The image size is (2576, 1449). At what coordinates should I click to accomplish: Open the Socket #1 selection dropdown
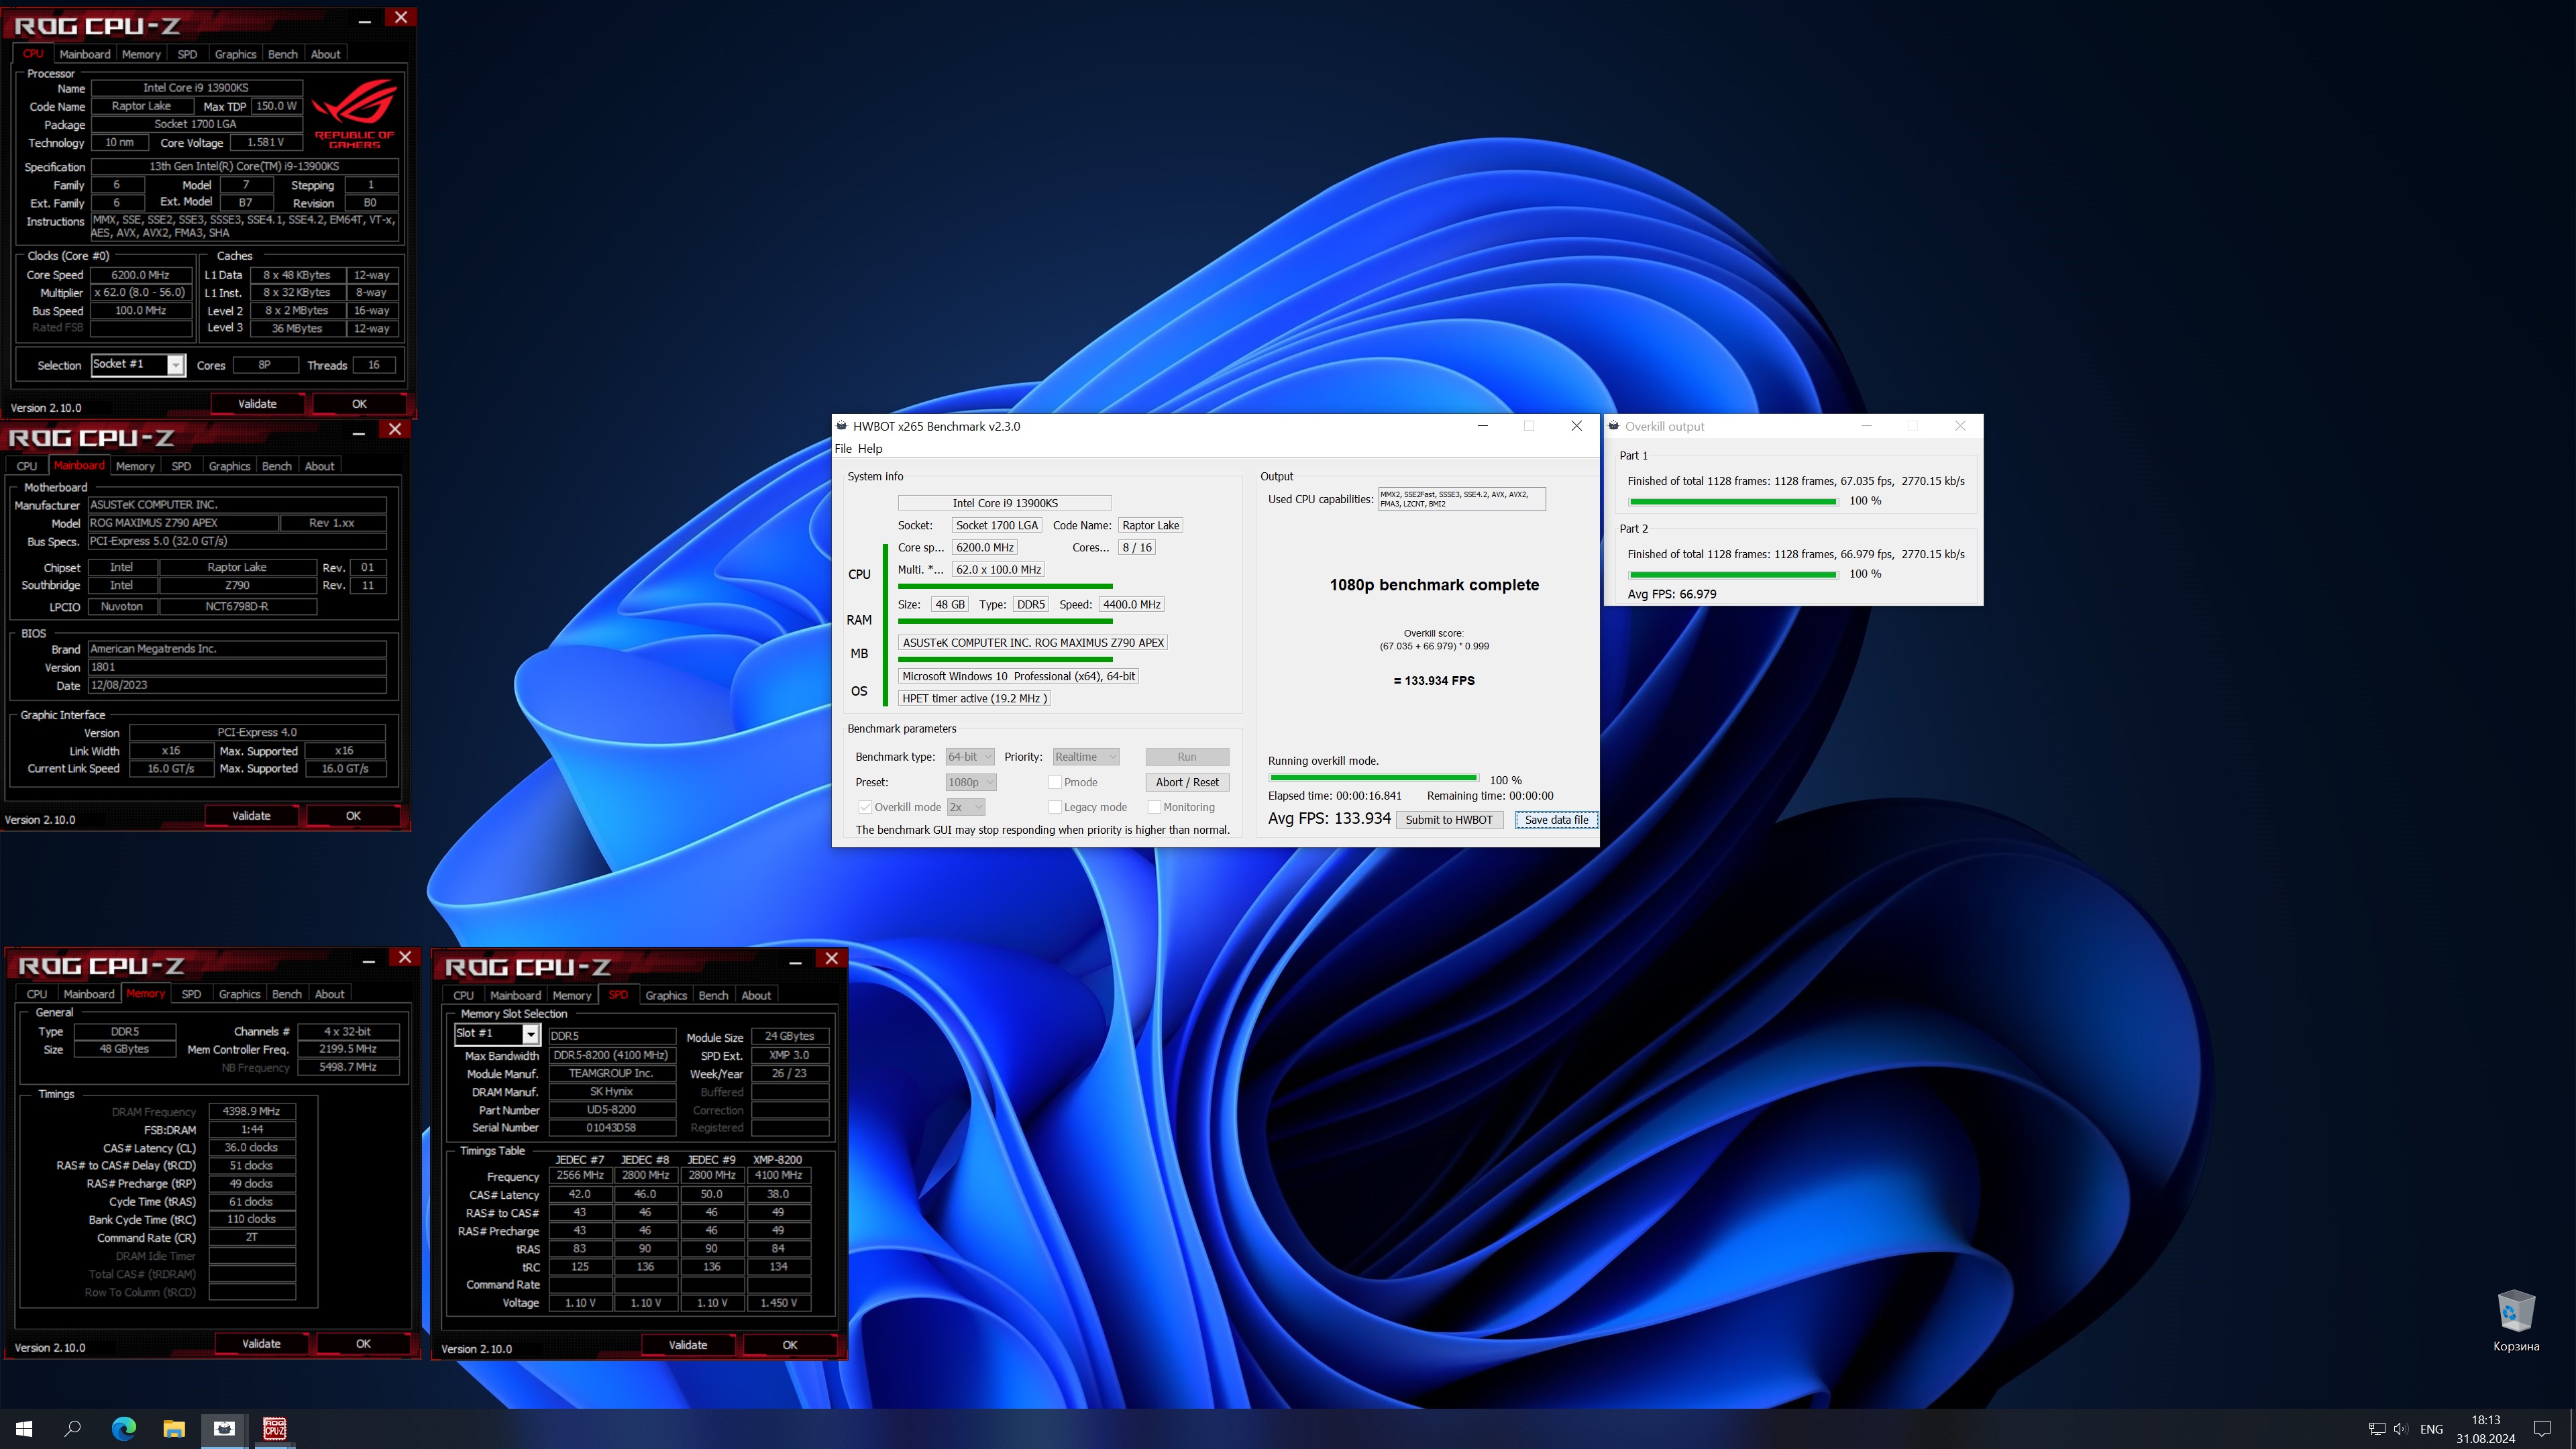pyautogui.click(x=138, y=365)
